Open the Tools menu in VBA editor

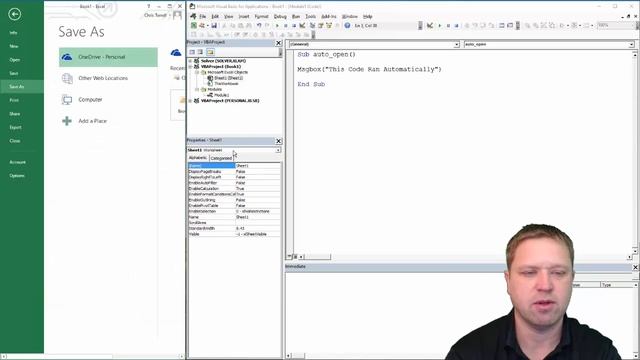pyautogui.click(x=311, y=17)
